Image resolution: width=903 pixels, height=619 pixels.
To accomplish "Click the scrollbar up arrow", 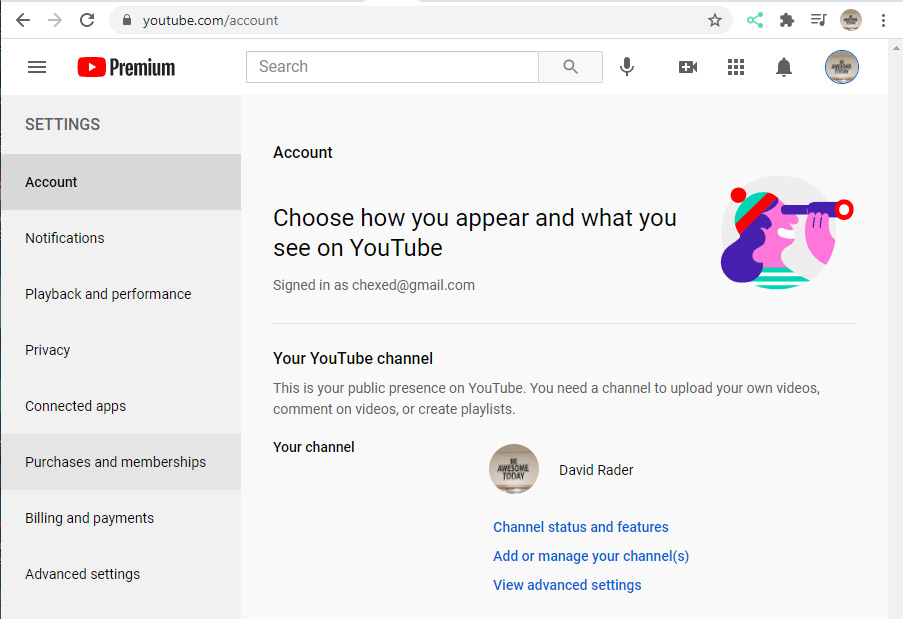I will tap(896, 48).
